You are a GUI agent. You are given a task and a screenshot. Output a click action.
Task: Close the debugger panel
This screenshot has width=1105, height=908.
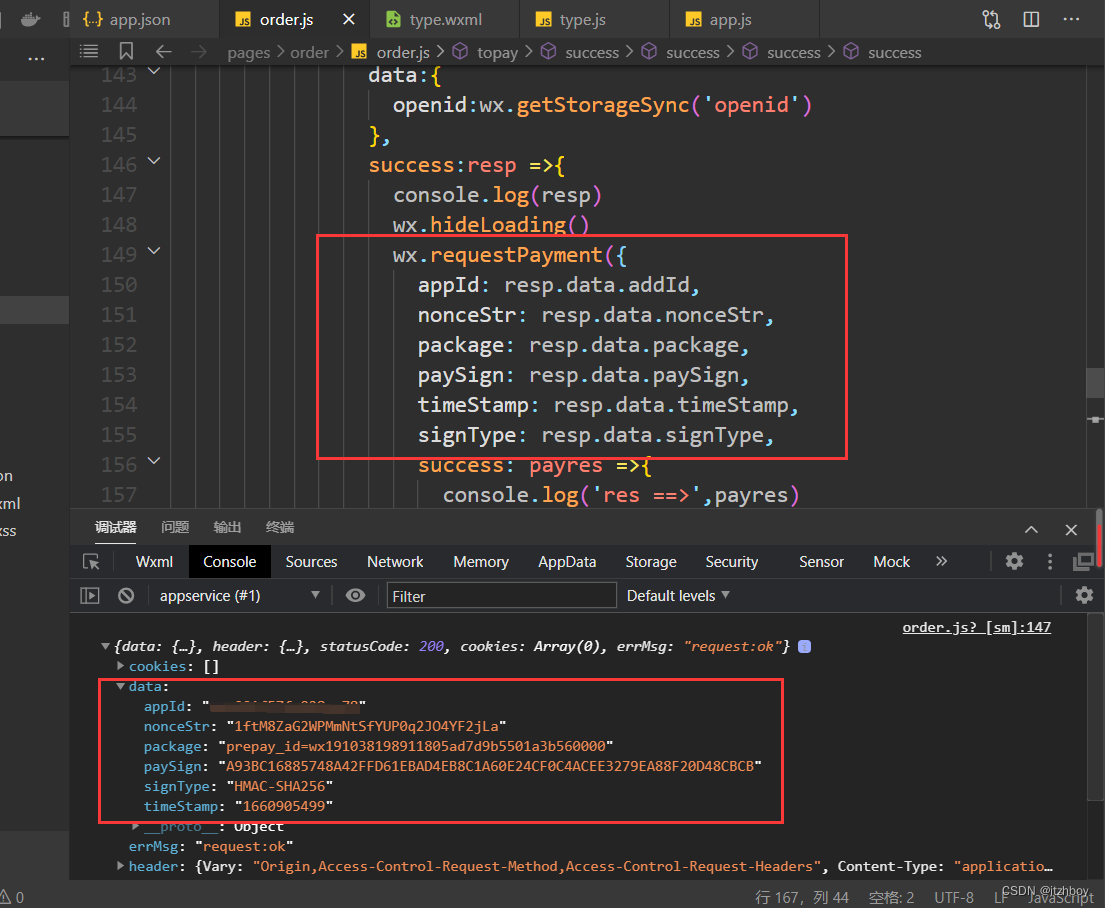[x=1071, y=529]
